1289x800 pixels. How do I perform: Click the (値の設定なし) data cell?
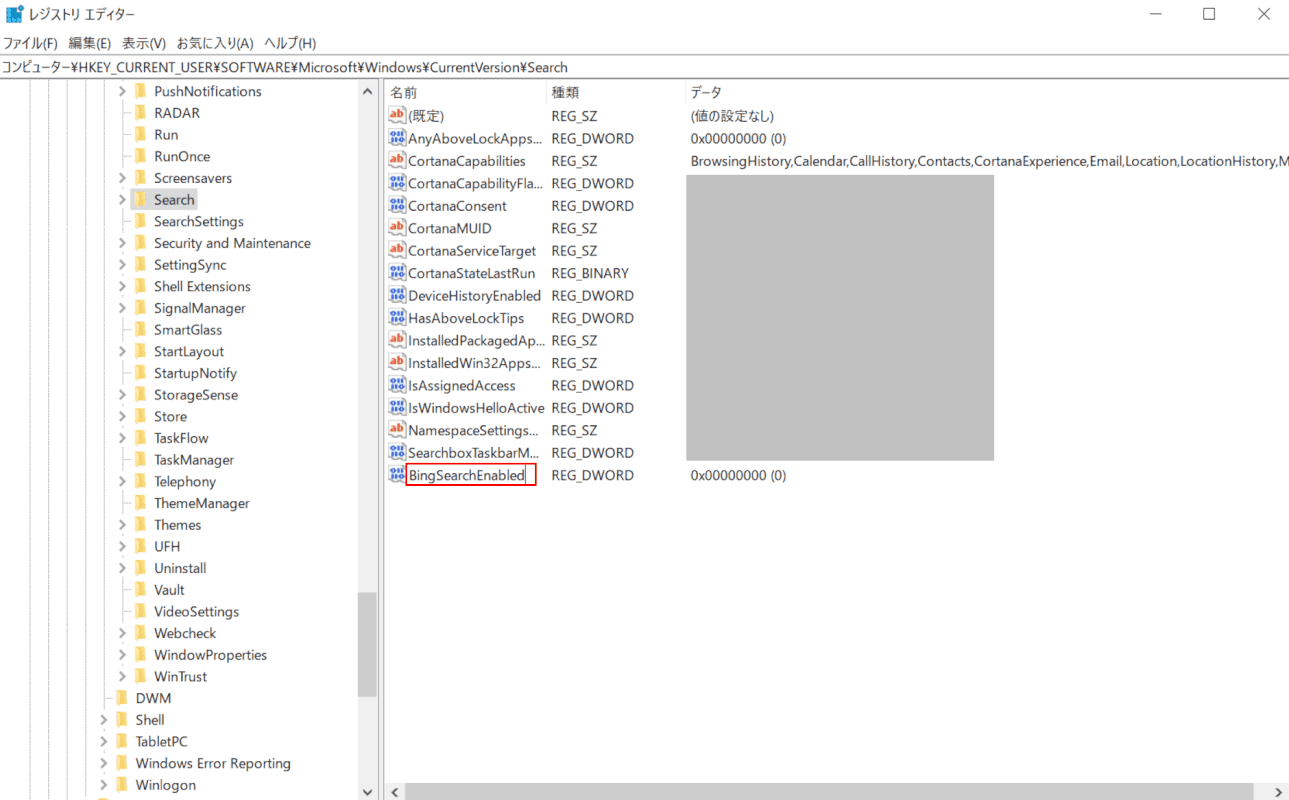click(x=732, y=116)
